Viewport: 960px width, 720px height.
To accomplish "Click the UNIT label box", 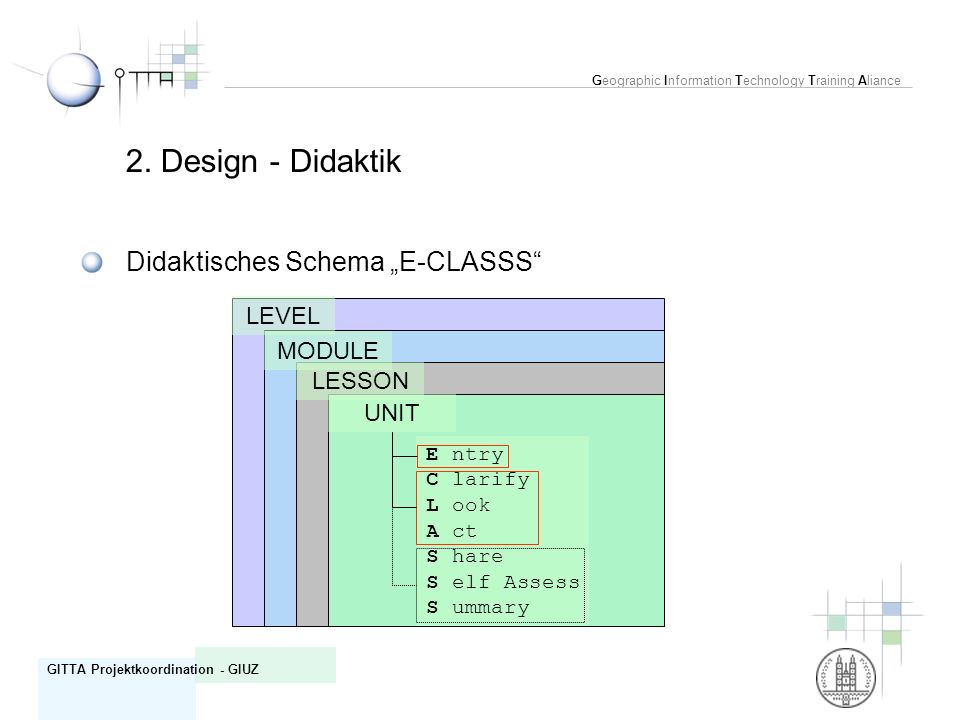I will click(392, 413).
